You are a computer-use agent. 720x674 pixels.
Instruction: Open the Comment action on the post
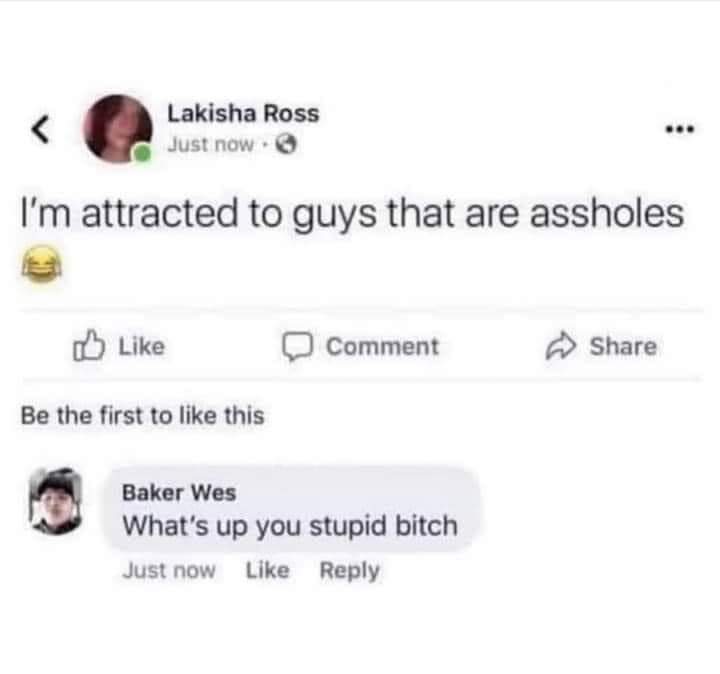click(360, 347)
